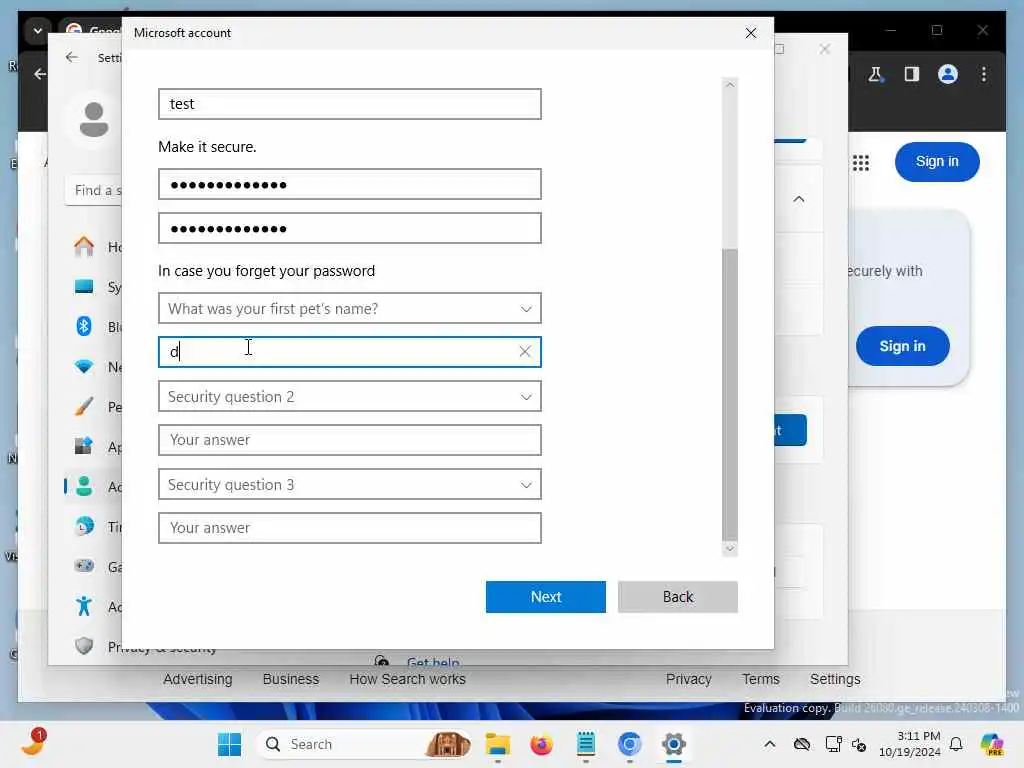Open Chrome Labs flask icon
The width and height of the screenshot is (1024, 768).
click(x=875, y=74)
